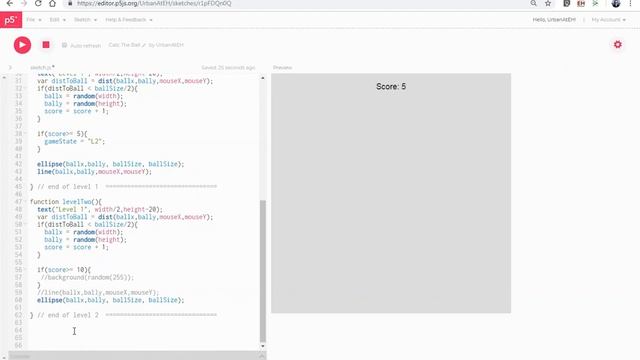The height and width of the screenshot is (360, 640).
Task: Open the Edit menu
Action: coord(57,20)
